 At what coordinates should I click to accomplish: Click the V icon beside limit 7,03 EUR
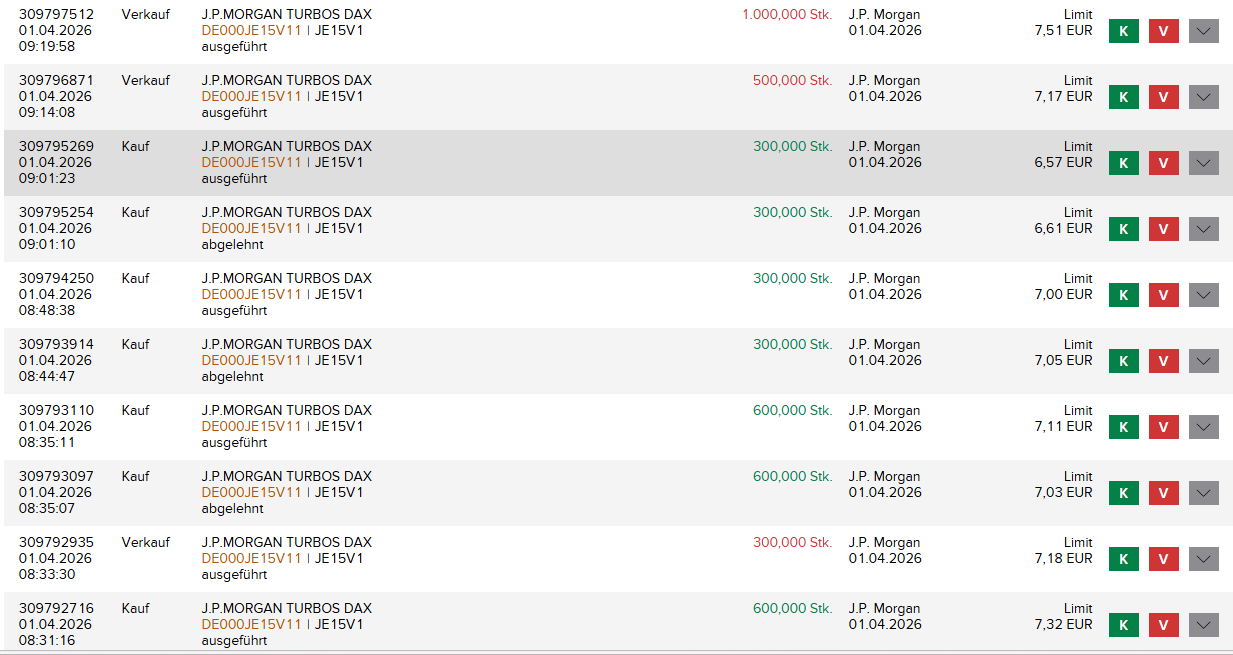pyautogui.click(x=1163, y=493)
